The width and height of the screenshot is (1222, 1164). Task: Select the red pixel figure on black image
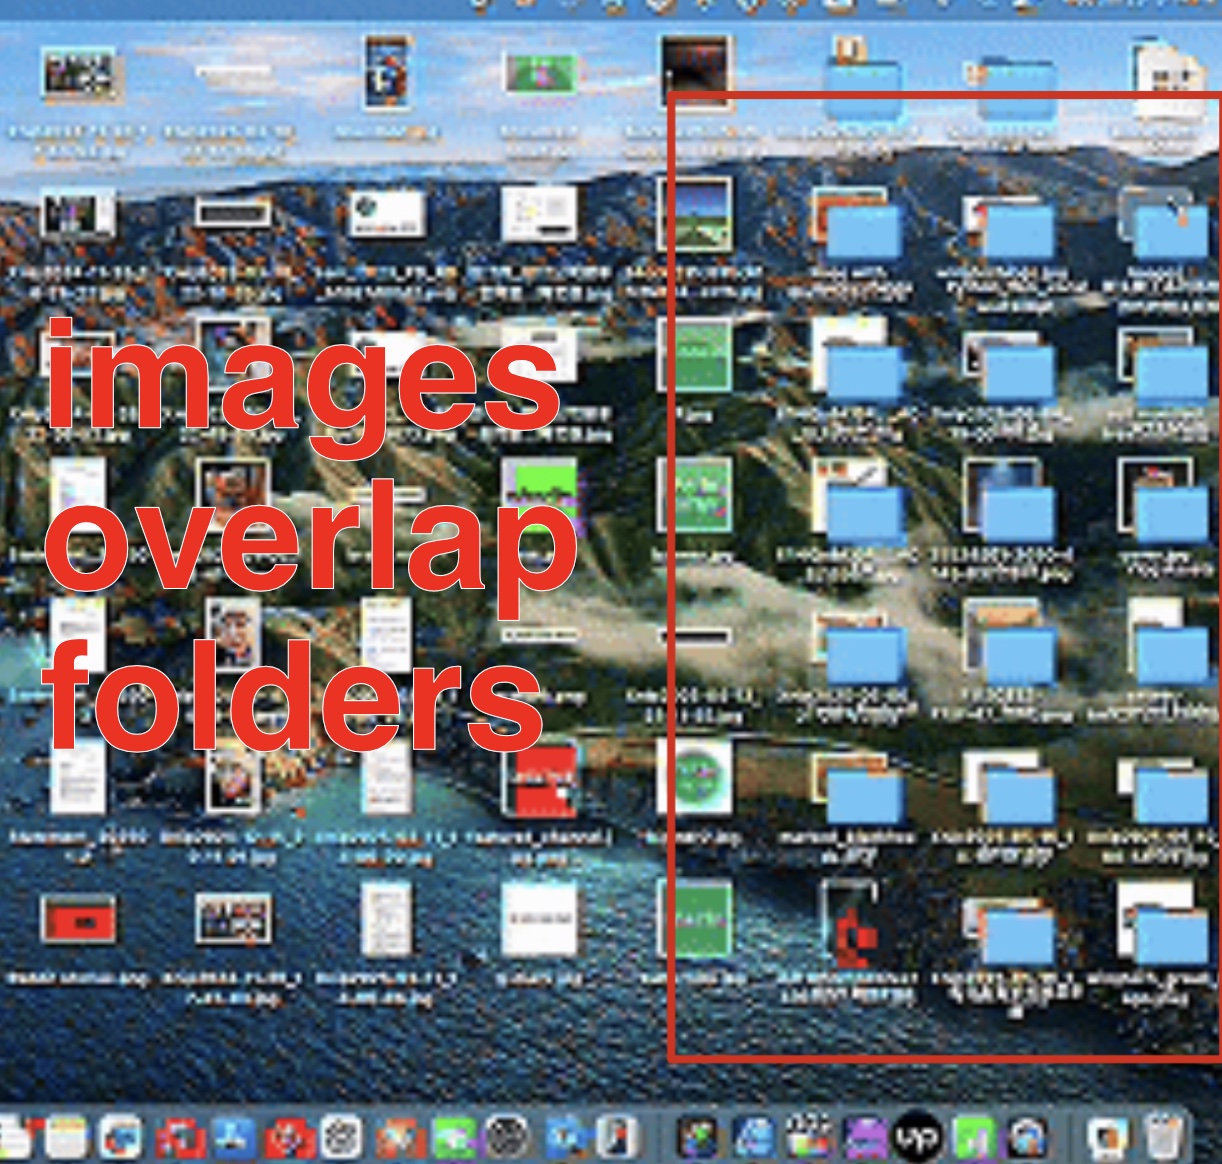click(849, 922)
